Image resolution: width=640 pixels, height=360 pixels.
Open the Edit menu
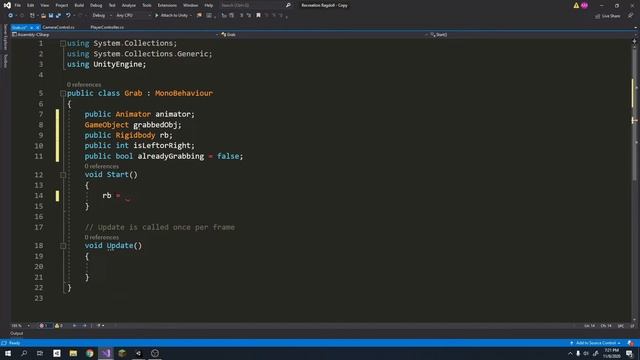(x=31, y=5)
